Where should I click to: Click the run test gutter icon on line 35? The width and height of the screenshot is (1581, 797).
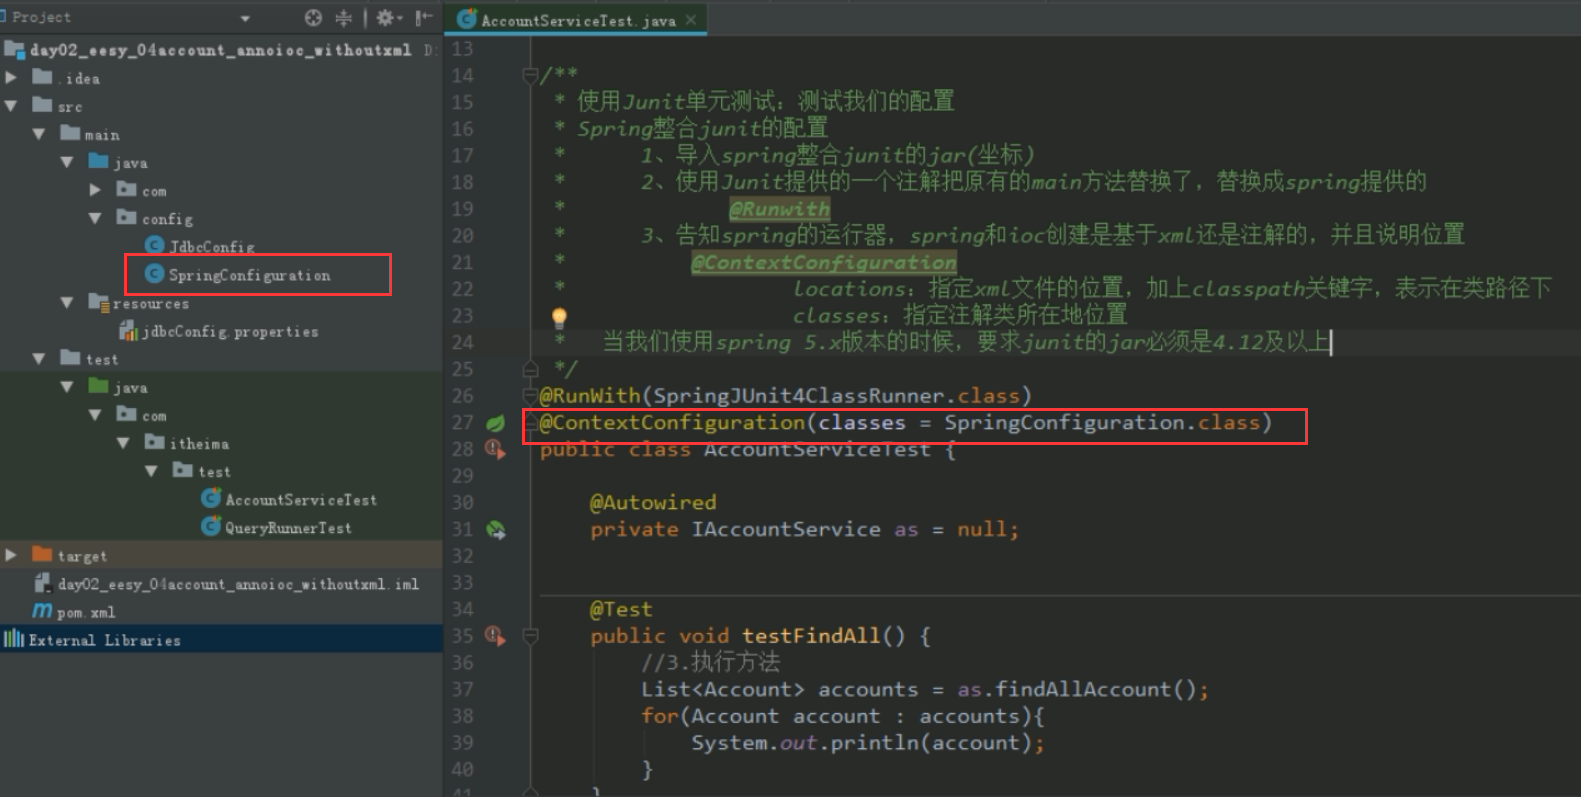pyautogui.click(x=495, y=636)
